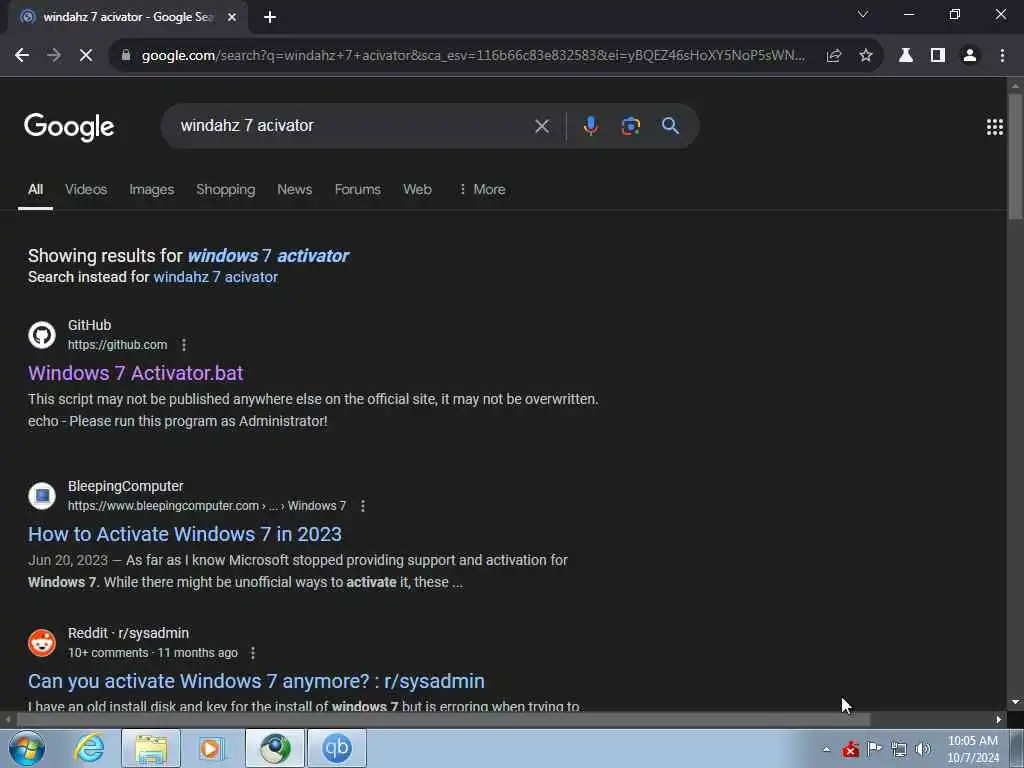Search by image with Google Lens
The image size is (1024, 768).
(x=630, y=125)
